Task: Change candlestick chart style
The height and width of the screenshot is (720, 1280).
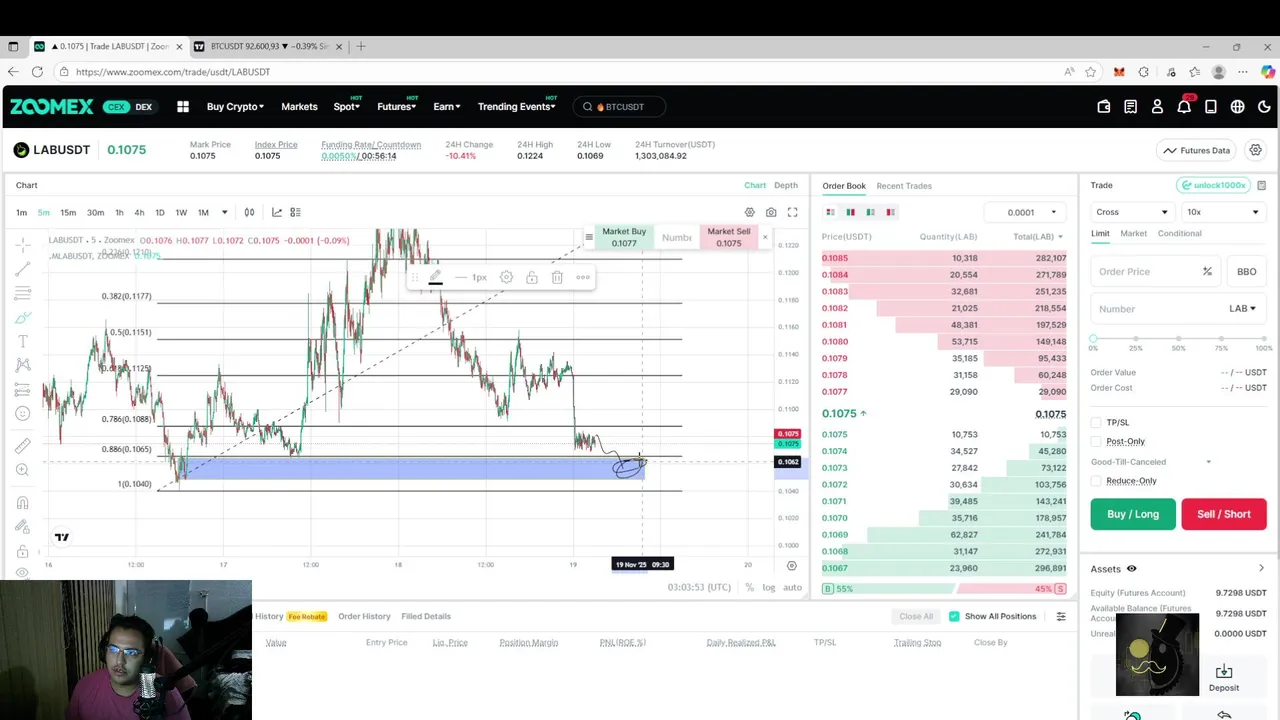Action: (x=249, y=212)
